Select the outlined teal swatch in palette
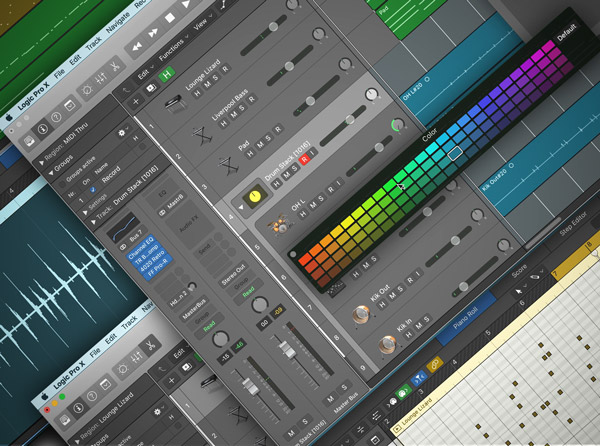Image resolution: width=600 pixels, height=446 pixels. click(455, 153)
